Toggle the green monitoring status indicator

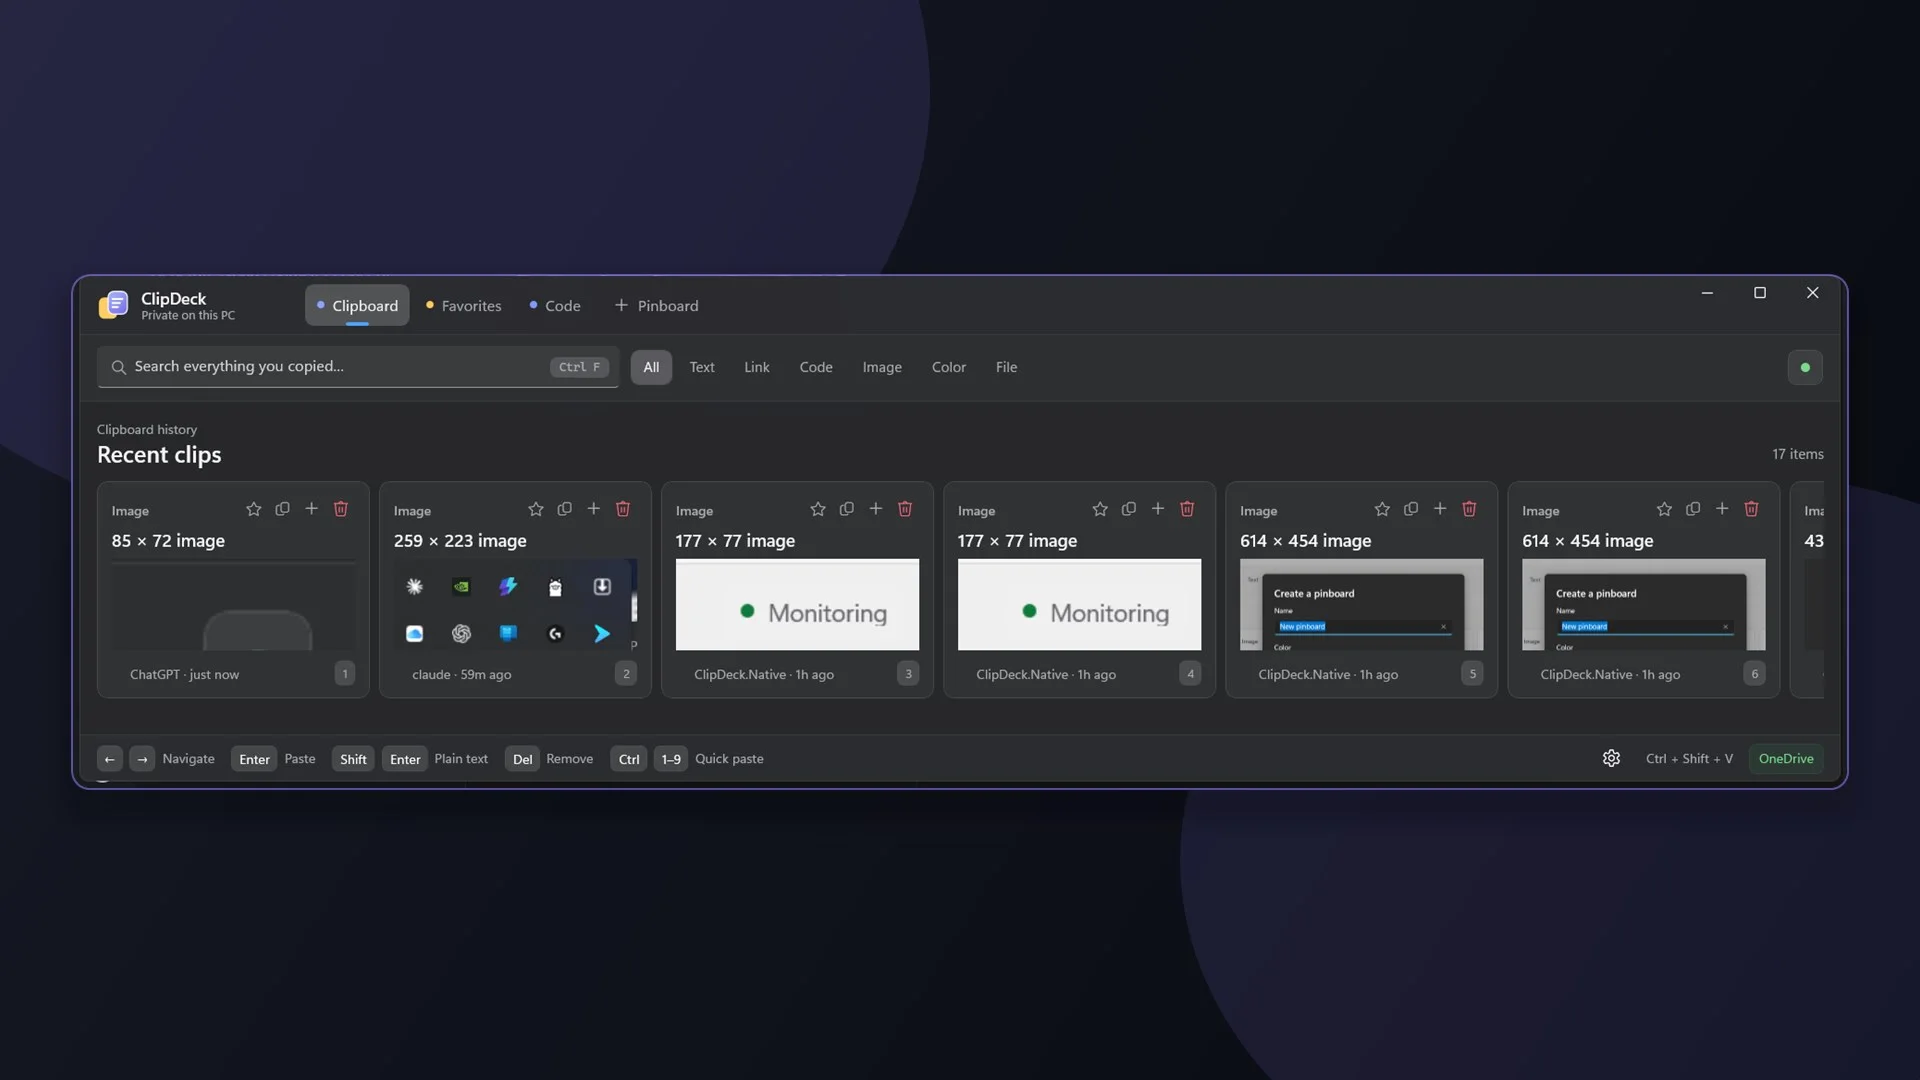[1804, 367]
